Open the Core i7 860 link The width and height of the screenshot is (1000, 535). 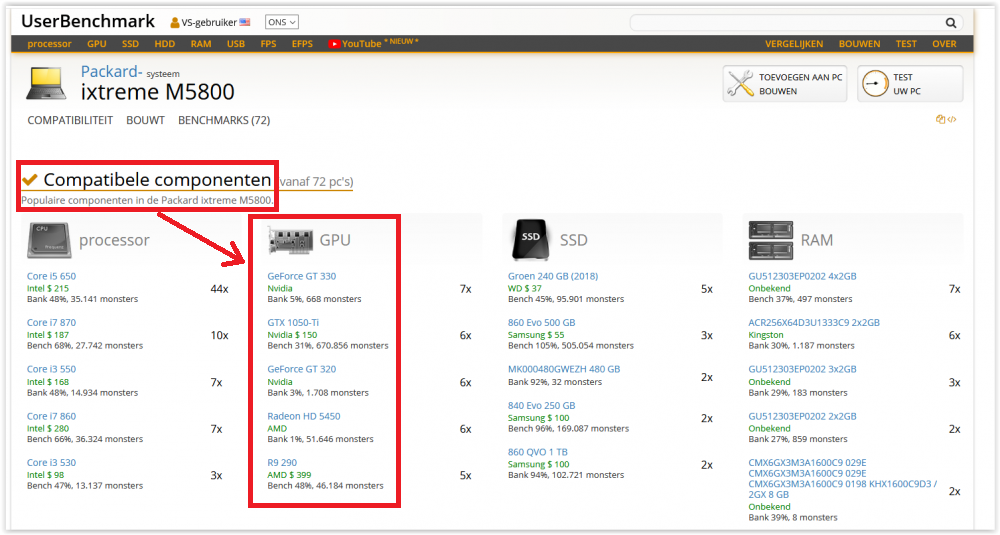pyautogui.click(x=51, y=416)
